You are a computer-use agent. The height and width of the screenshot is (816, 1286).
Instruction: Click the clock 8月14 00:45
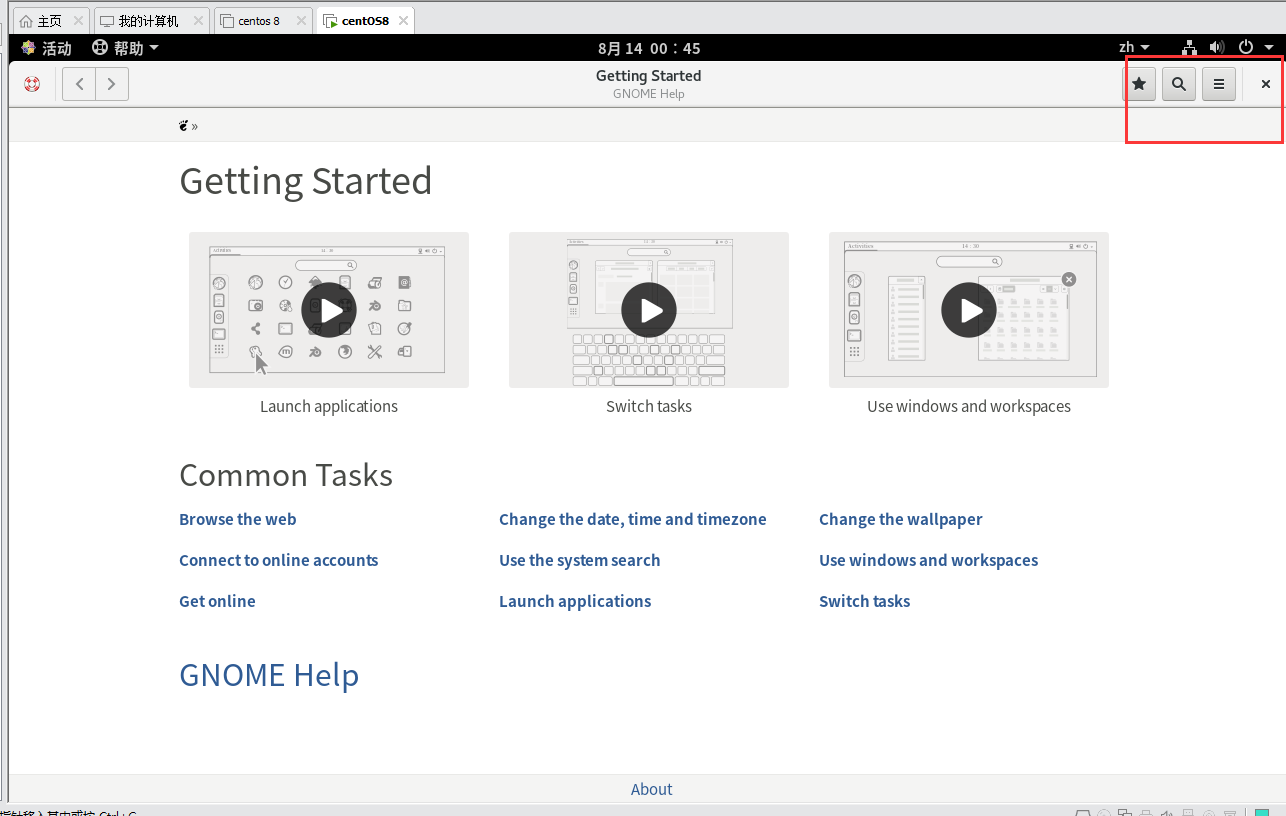649,48
